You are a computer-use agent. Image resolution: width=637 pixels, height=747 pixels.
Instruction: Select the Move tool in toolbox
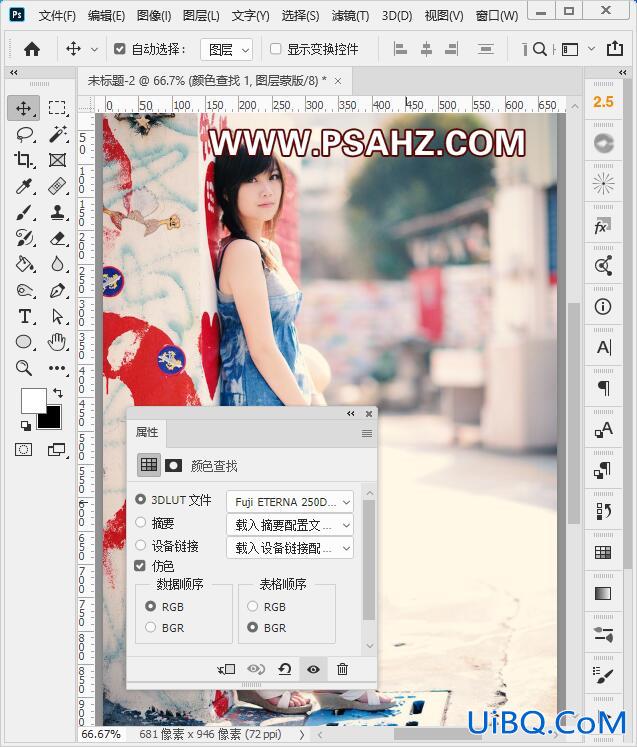[23, 108]
